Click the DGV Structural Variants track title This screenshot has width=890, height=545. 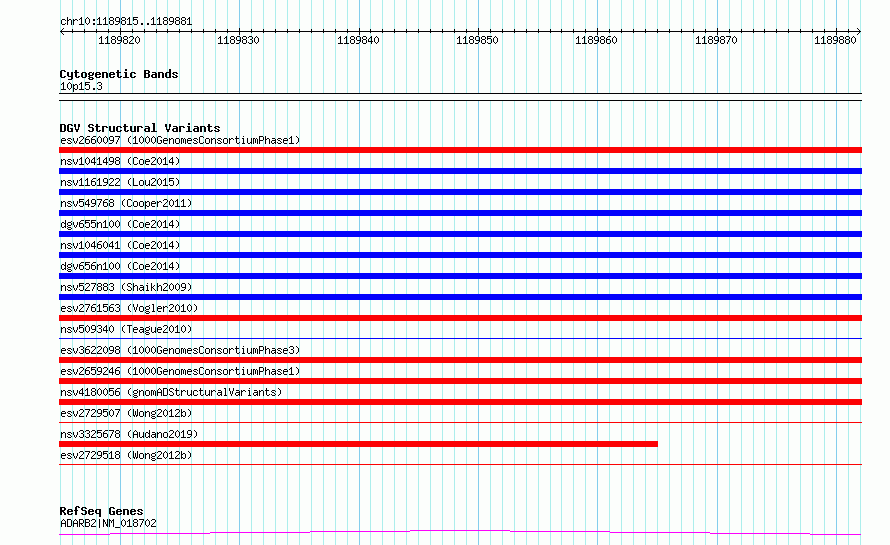(140, 128)
